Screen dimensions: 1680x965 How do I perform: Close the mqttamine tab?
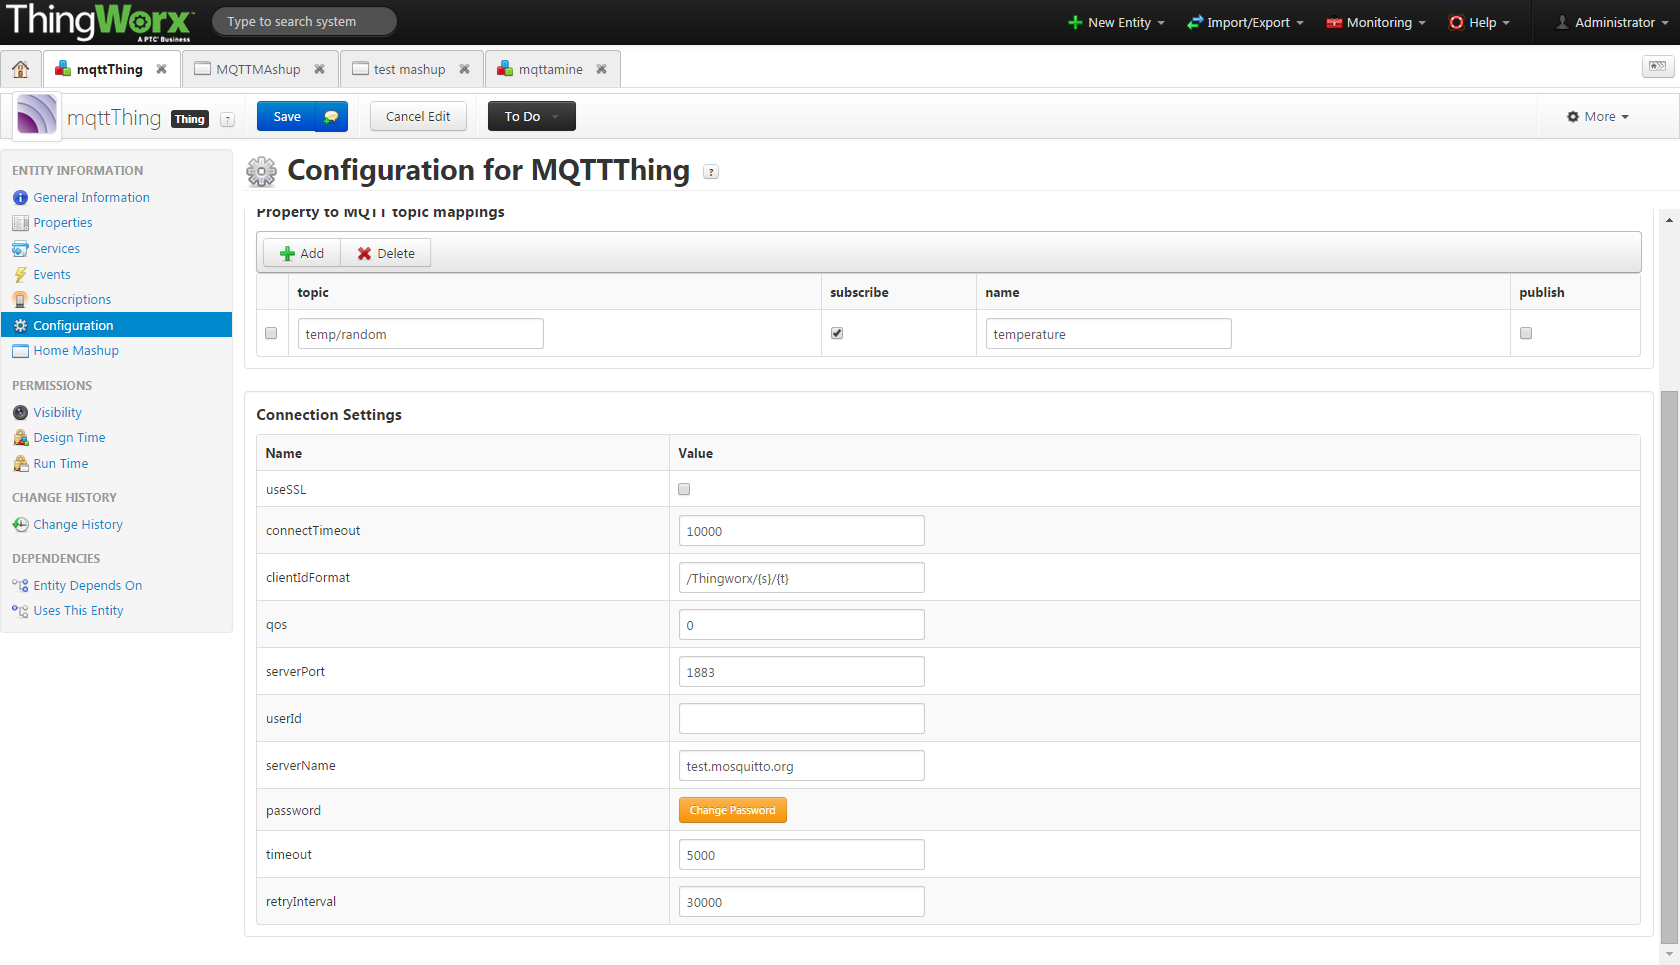601,69
